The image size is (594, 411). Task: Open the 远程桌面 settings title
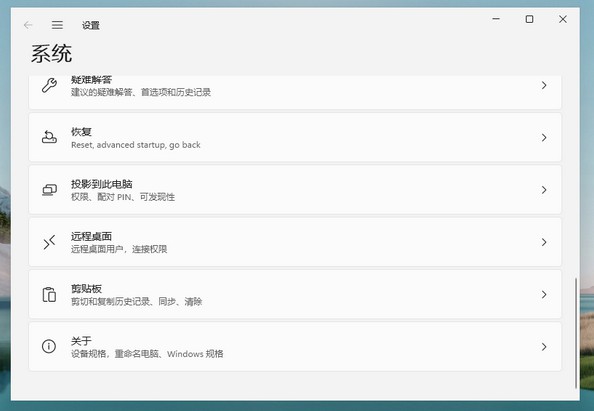pos(91,236)
